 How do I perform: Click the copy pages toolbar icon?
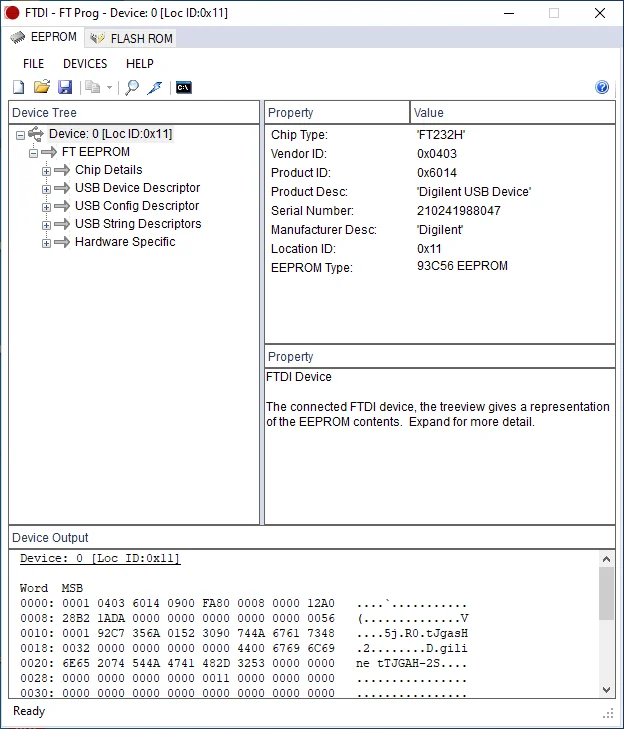coord(93,87)
